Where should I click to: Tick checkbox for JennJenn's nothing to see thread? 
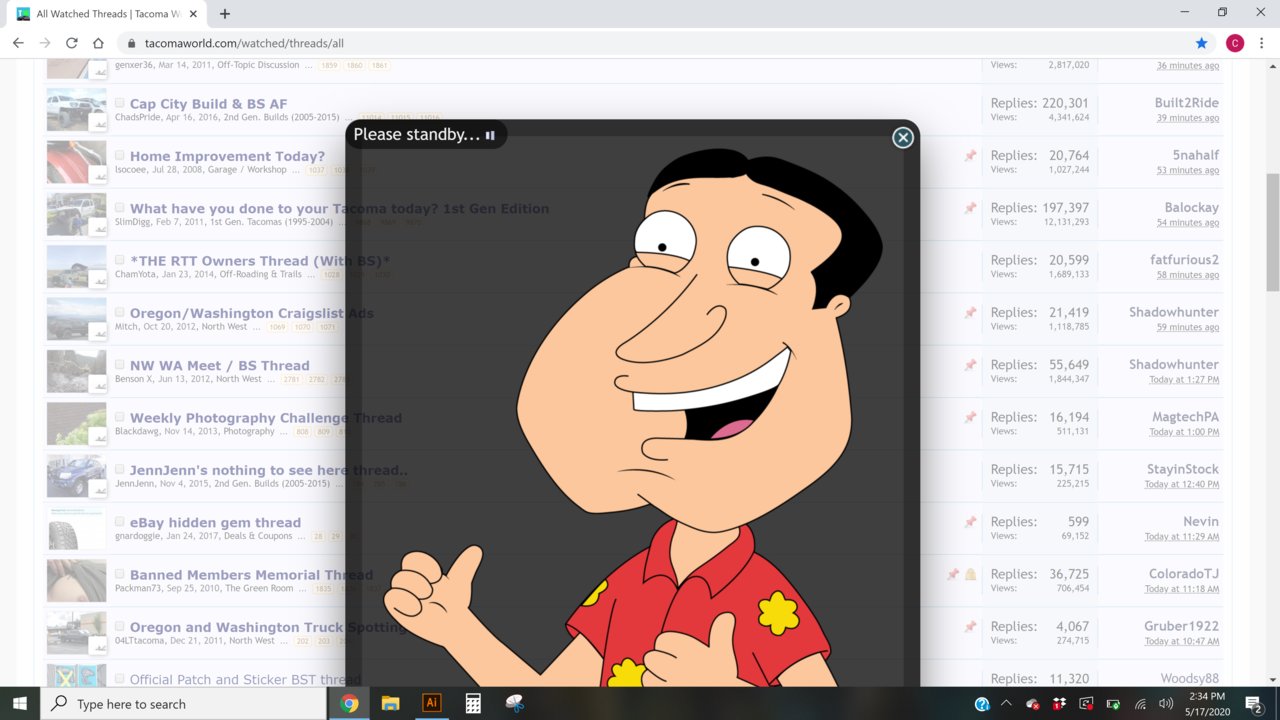pos(120,469)
